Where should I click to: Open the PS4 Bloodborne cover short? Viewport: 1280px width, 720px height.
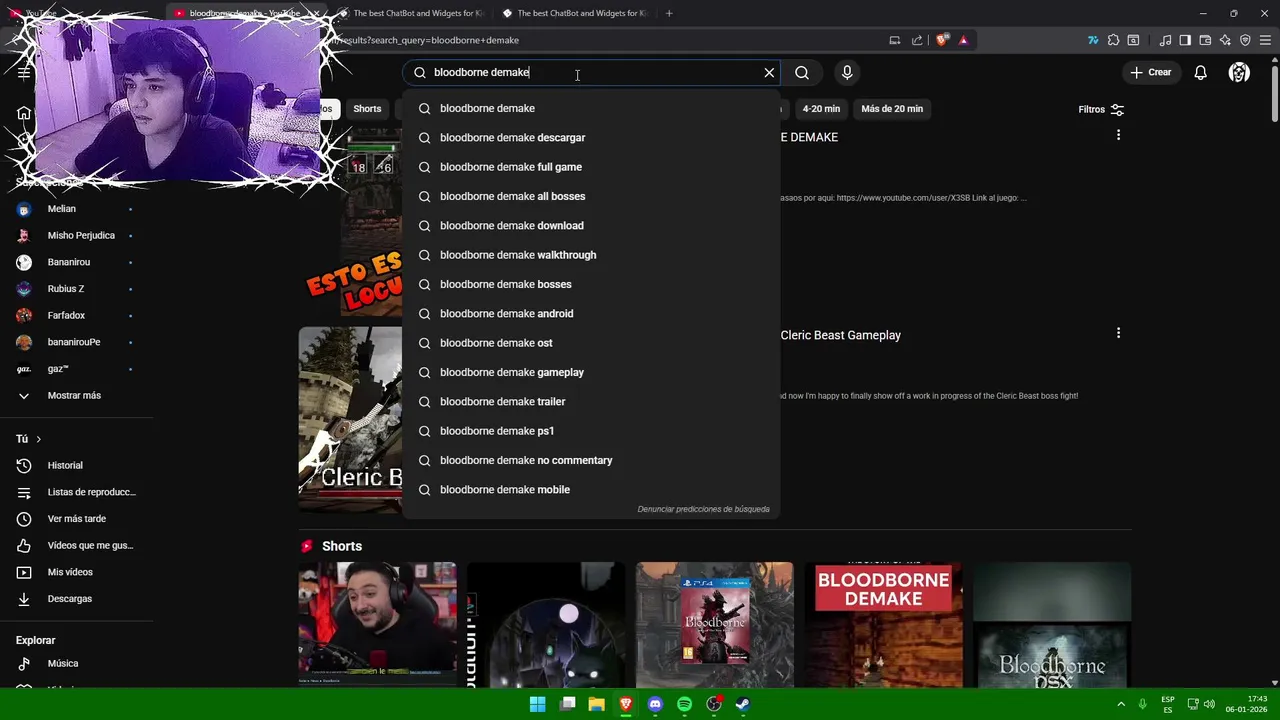coord(714,625)
